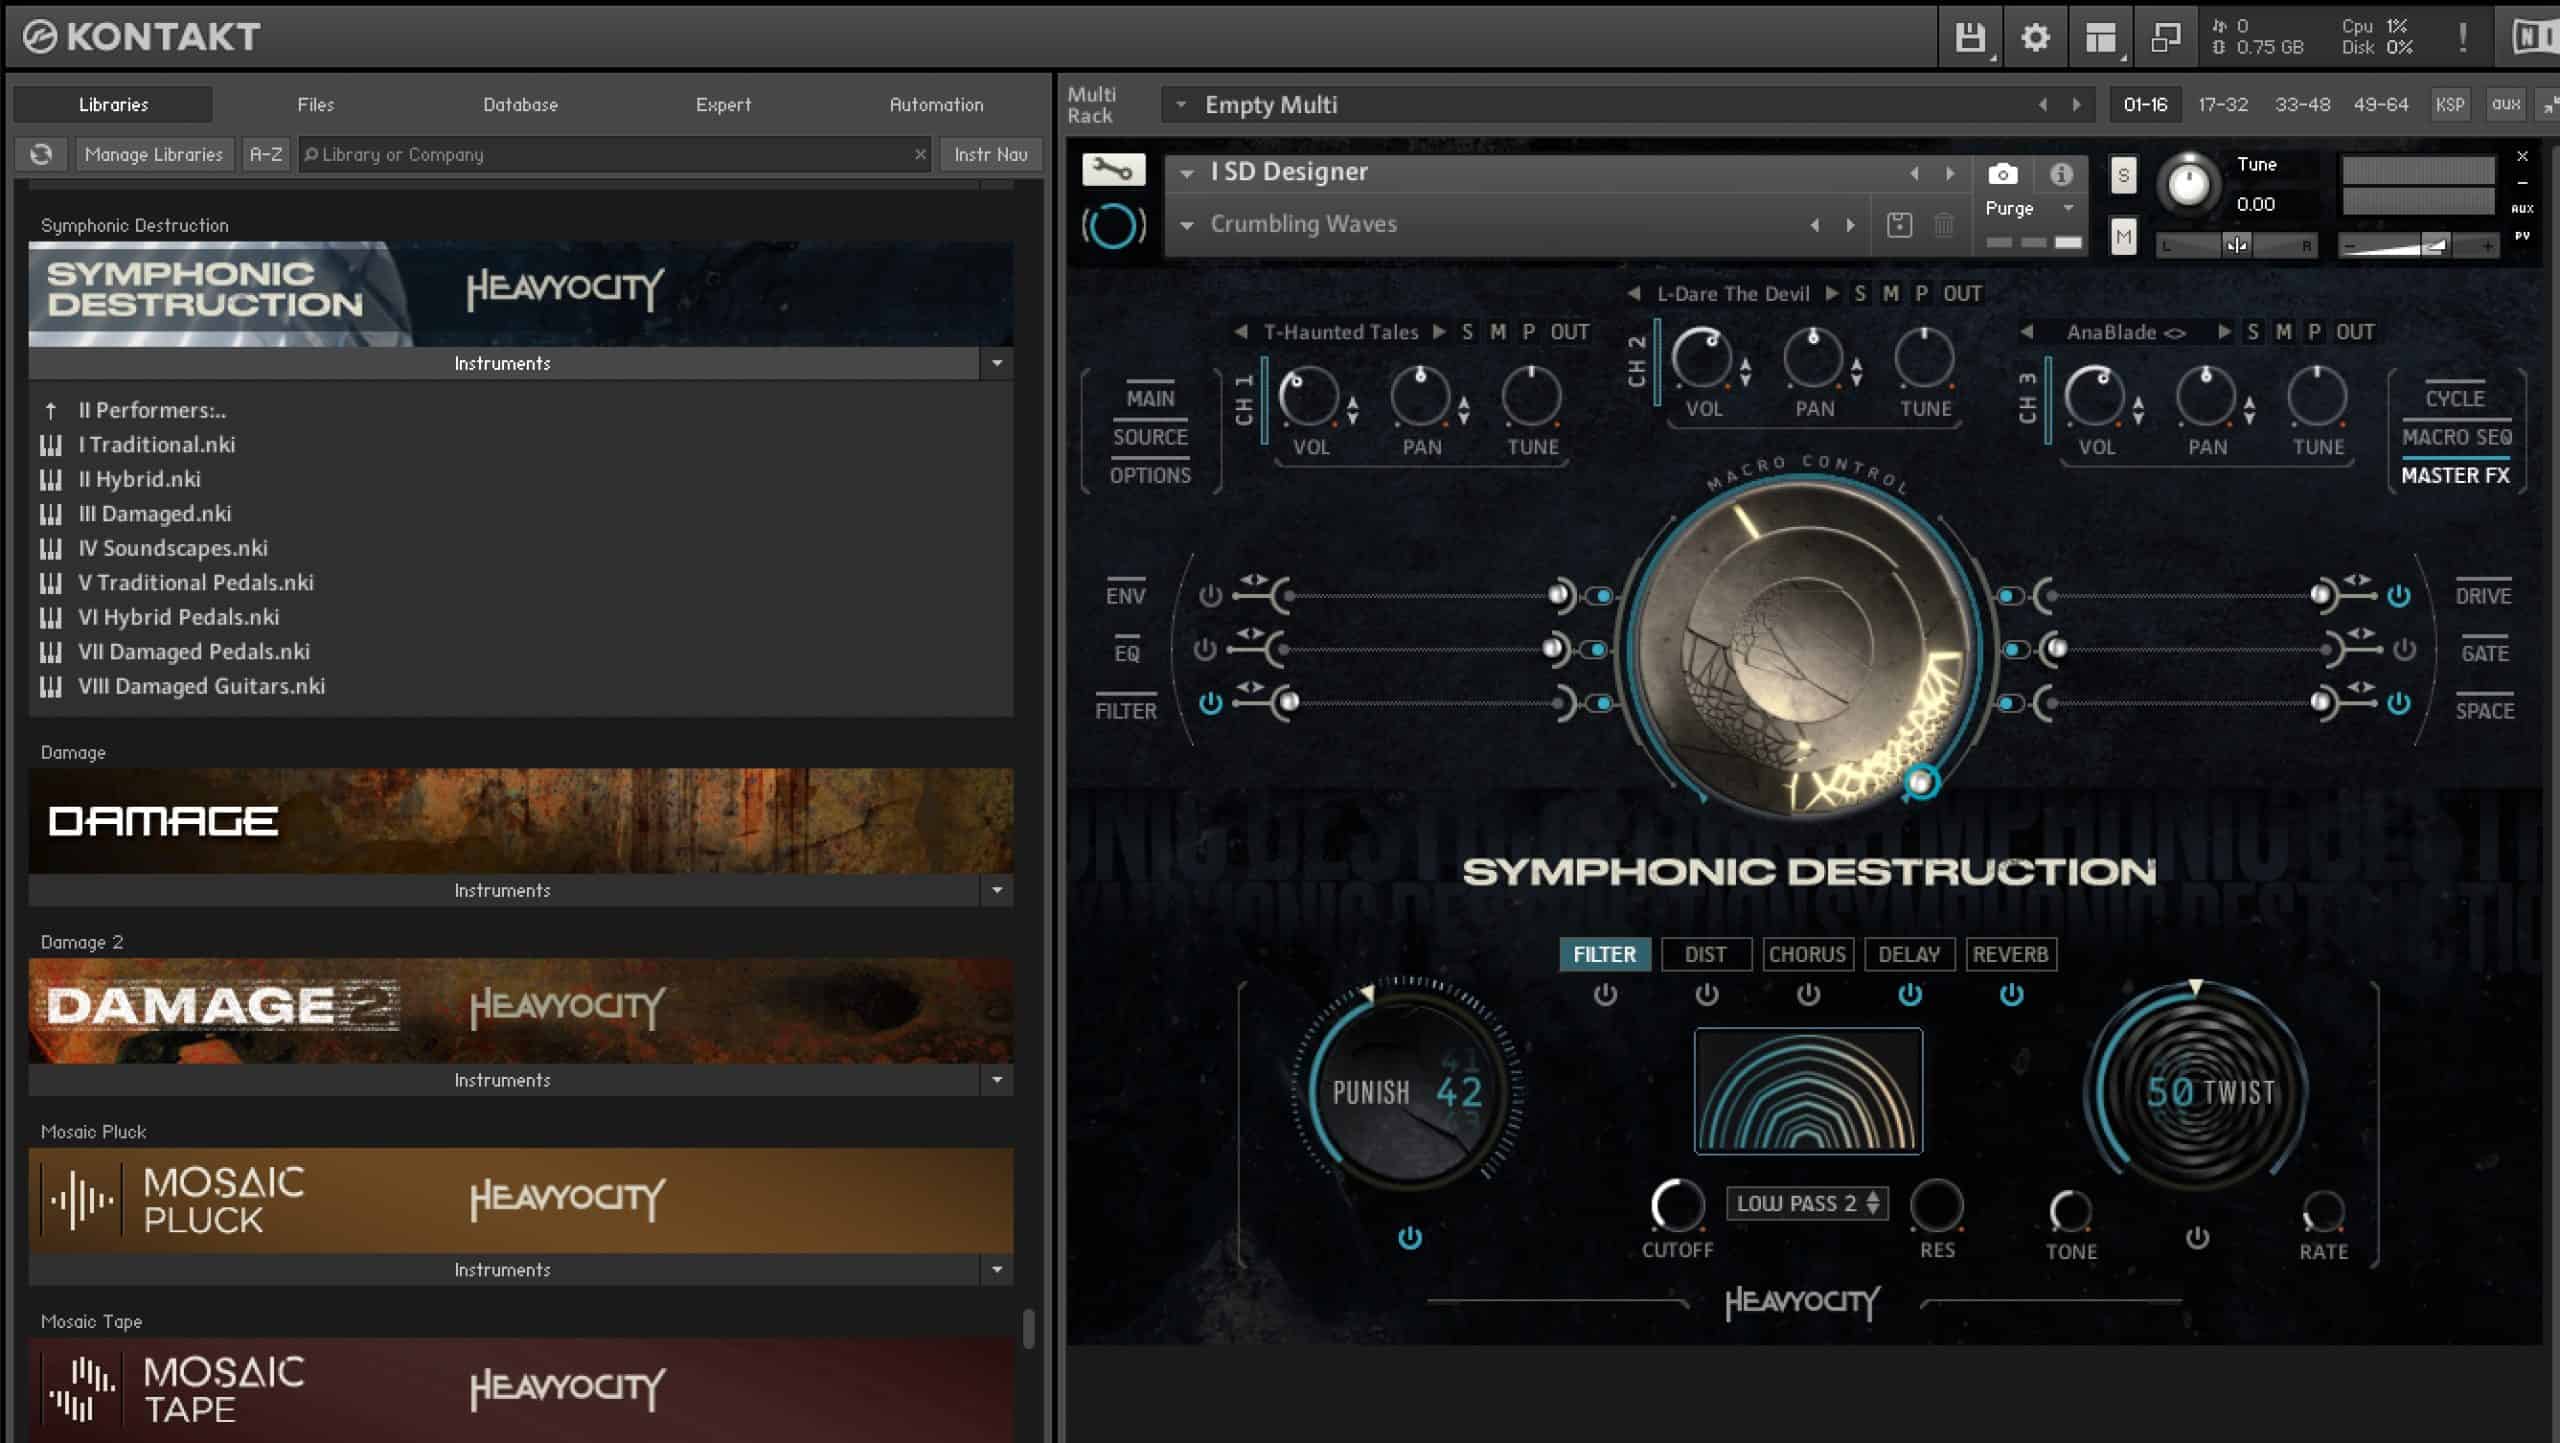Click the NI logo icon
The image size is (2560, 1443).
[2534, 38]
